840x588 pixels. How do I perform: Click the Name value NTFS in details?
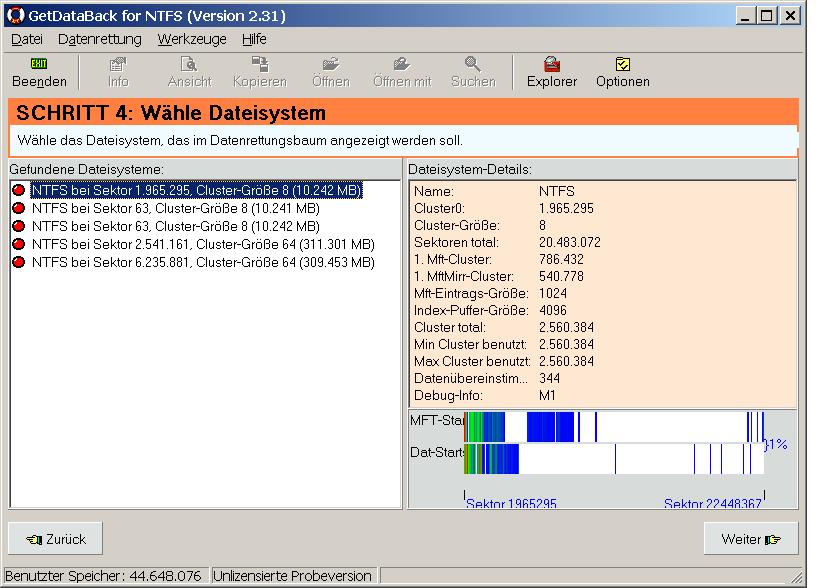557,191
